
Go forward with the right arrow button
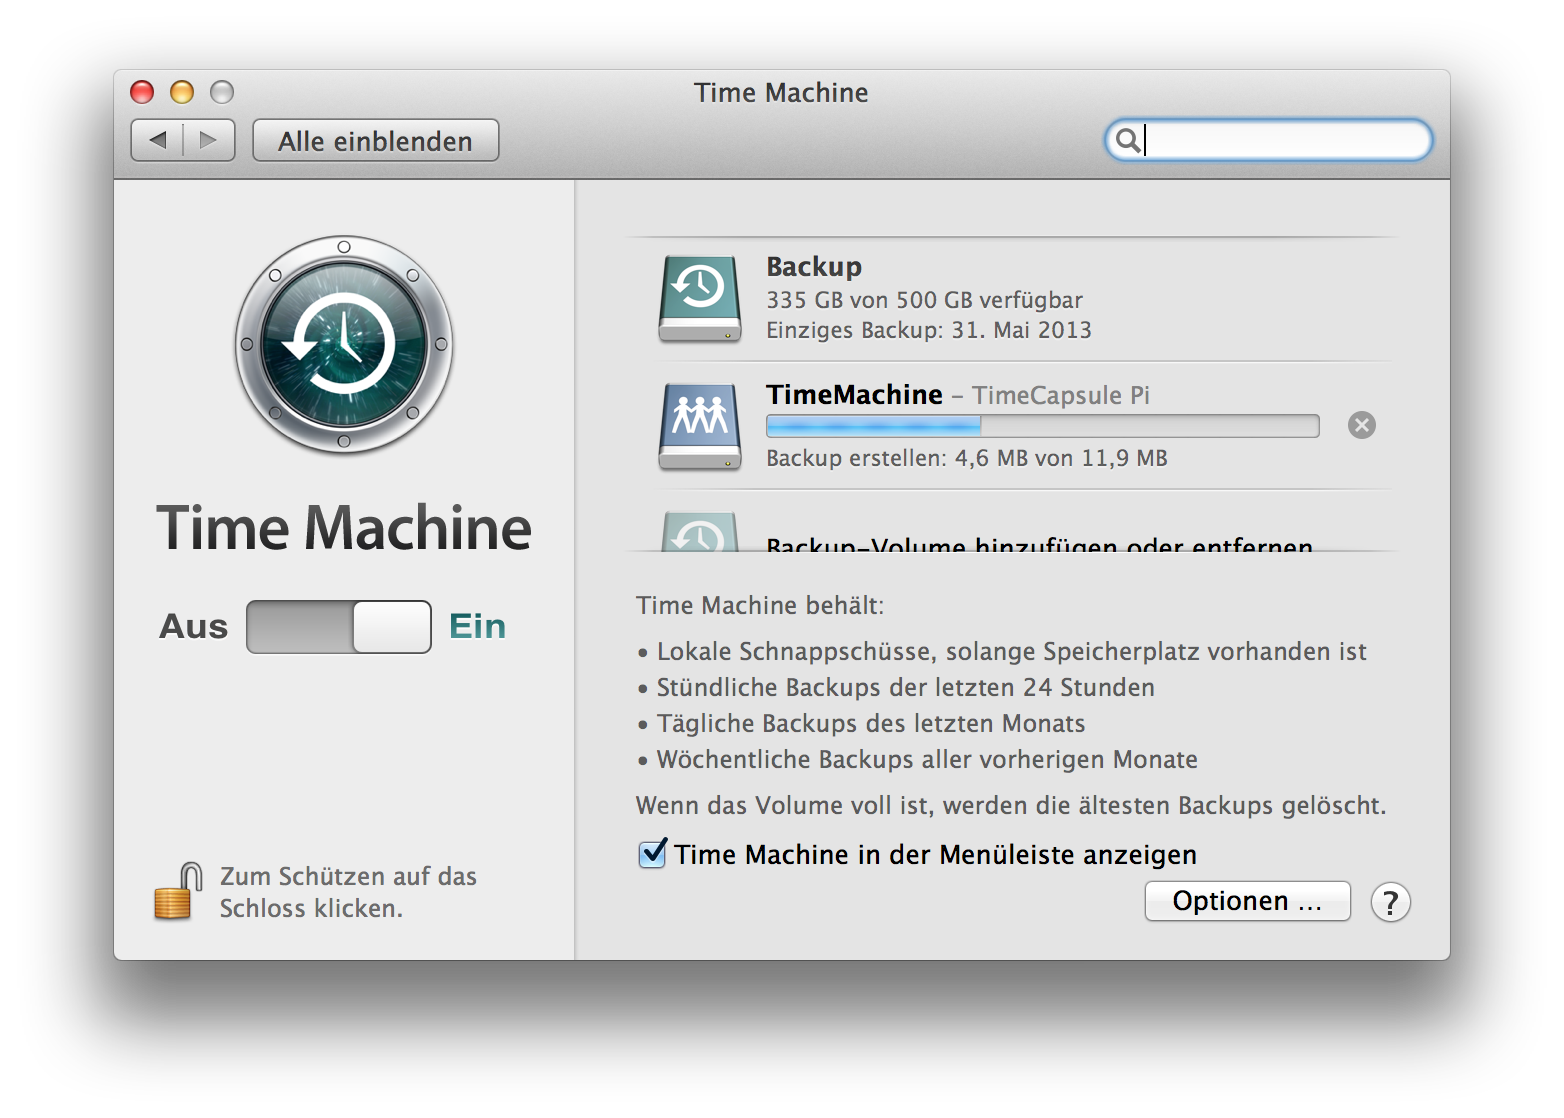point(209,140)
